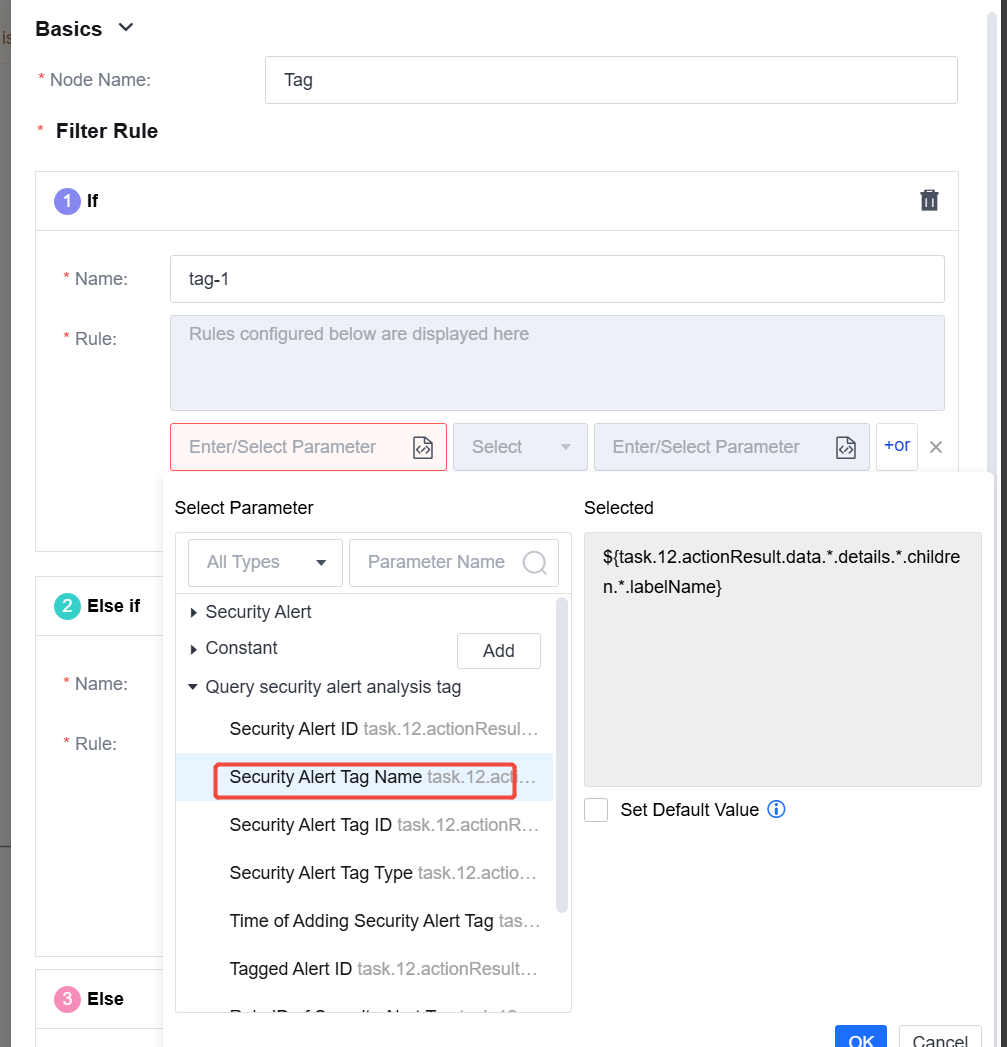The image size is (1007, 1047).
Task: Open the All Types dropdown
Action: pos(265,563)
